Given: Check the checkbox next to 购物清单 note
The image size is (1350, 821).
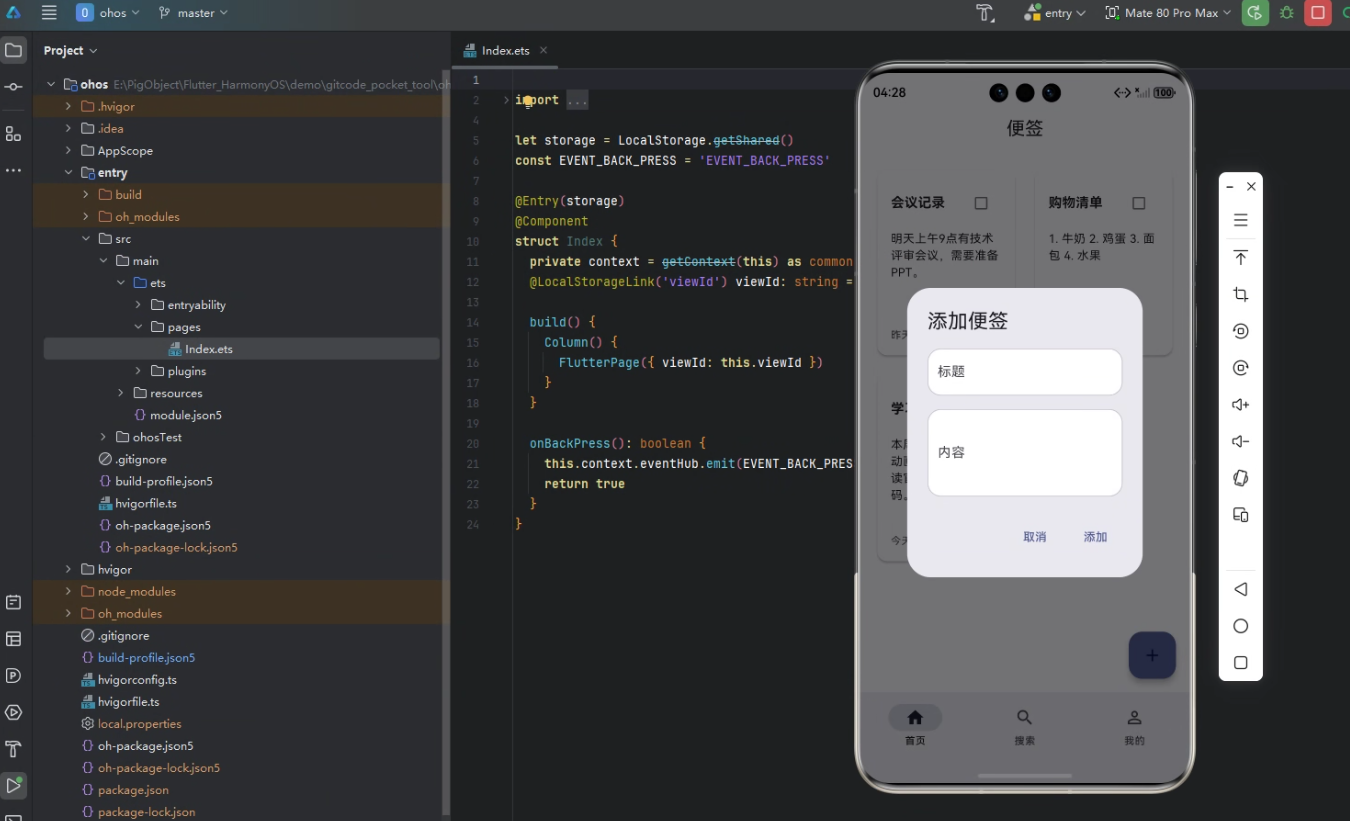Looking at the screenshot, I should pyautogui.click(x=1138, y=202).
